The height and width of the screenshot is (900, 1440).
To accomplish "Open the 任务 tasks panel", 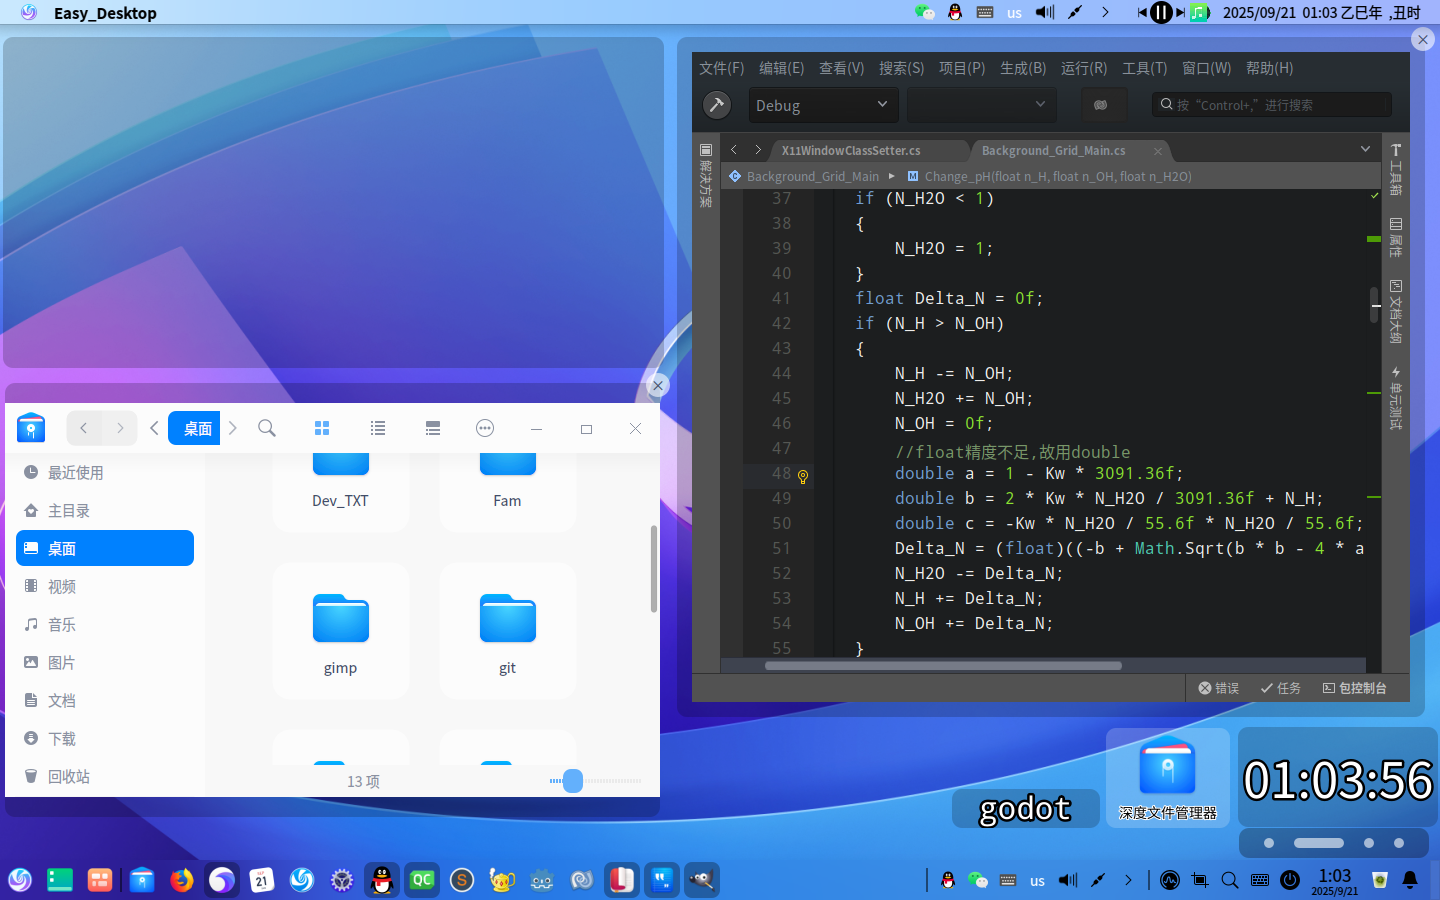I will [x=1280, y=688].
